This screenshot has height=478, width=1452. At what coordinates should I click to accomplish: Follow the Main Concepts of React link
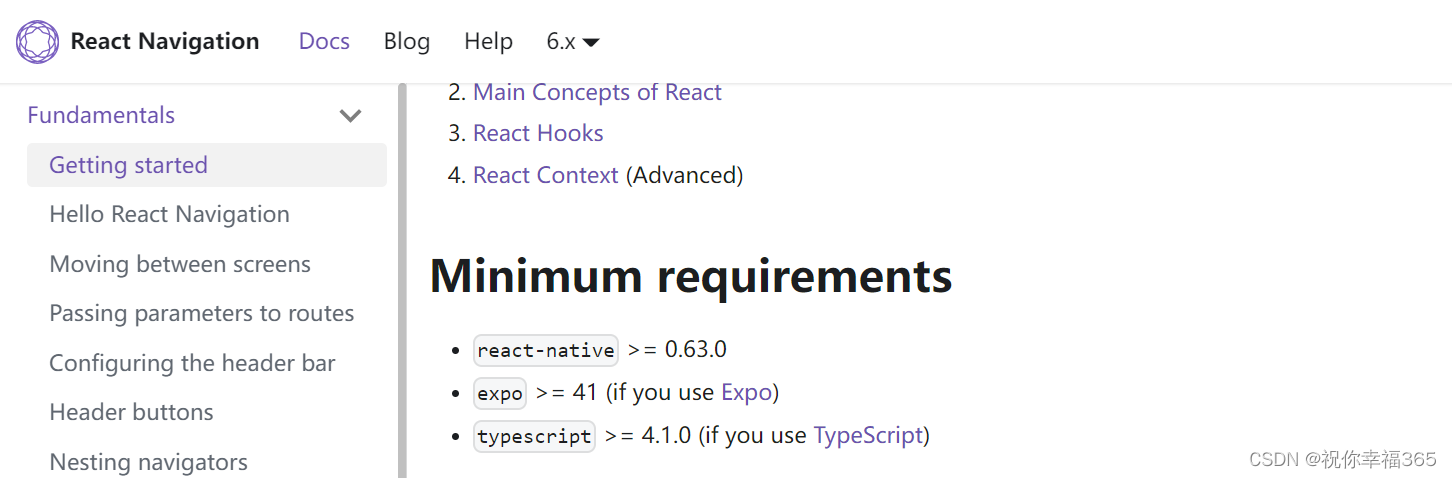click(x=597, y=92)
